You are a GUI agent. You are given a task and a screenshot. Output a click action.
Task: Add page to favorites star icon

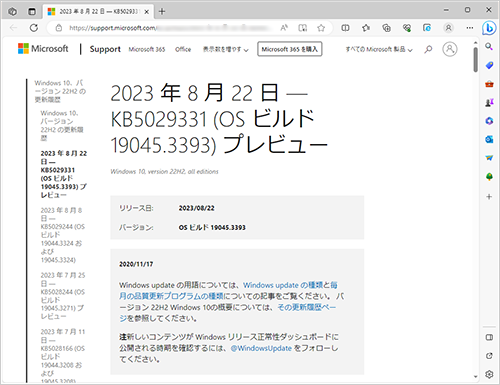tap(321, 28)
